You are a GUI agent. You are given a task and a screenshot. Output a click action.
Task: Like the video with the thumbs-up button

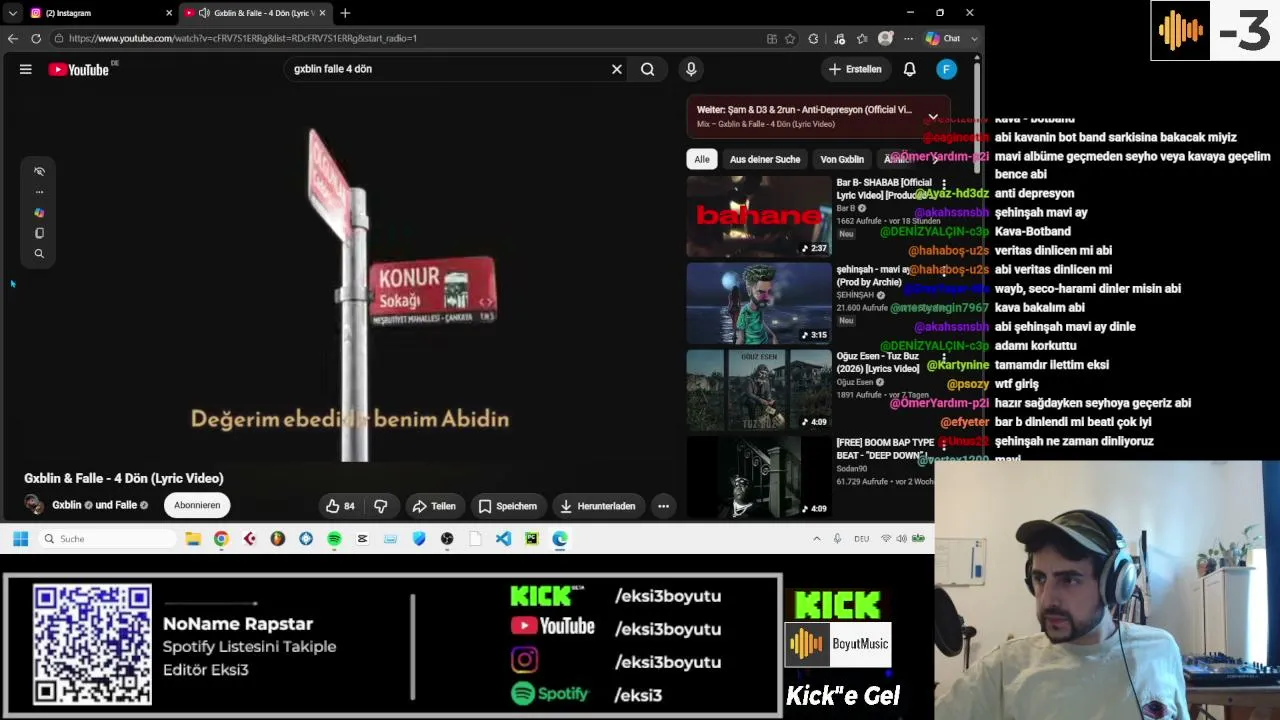(x=340, y=506)
